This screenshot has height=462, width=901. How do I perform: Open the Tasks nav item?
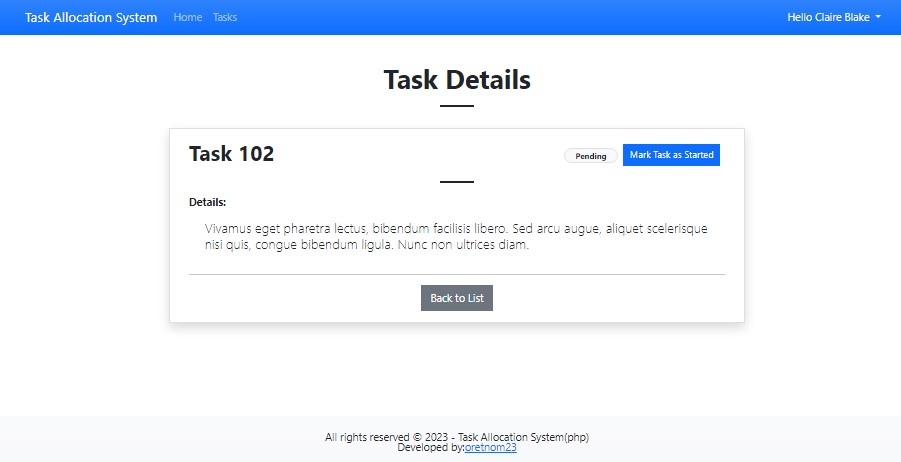click(225, 17)
